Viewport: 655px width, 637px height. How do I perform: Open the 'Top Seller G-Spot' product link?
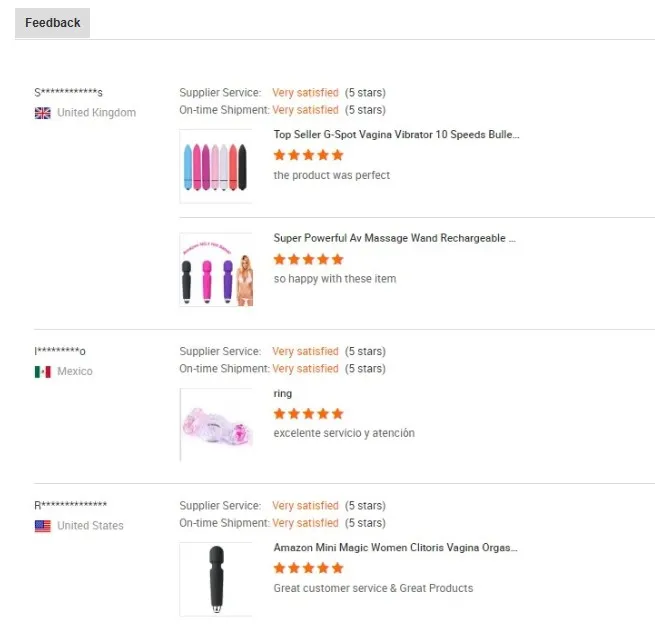coord(396,134)
